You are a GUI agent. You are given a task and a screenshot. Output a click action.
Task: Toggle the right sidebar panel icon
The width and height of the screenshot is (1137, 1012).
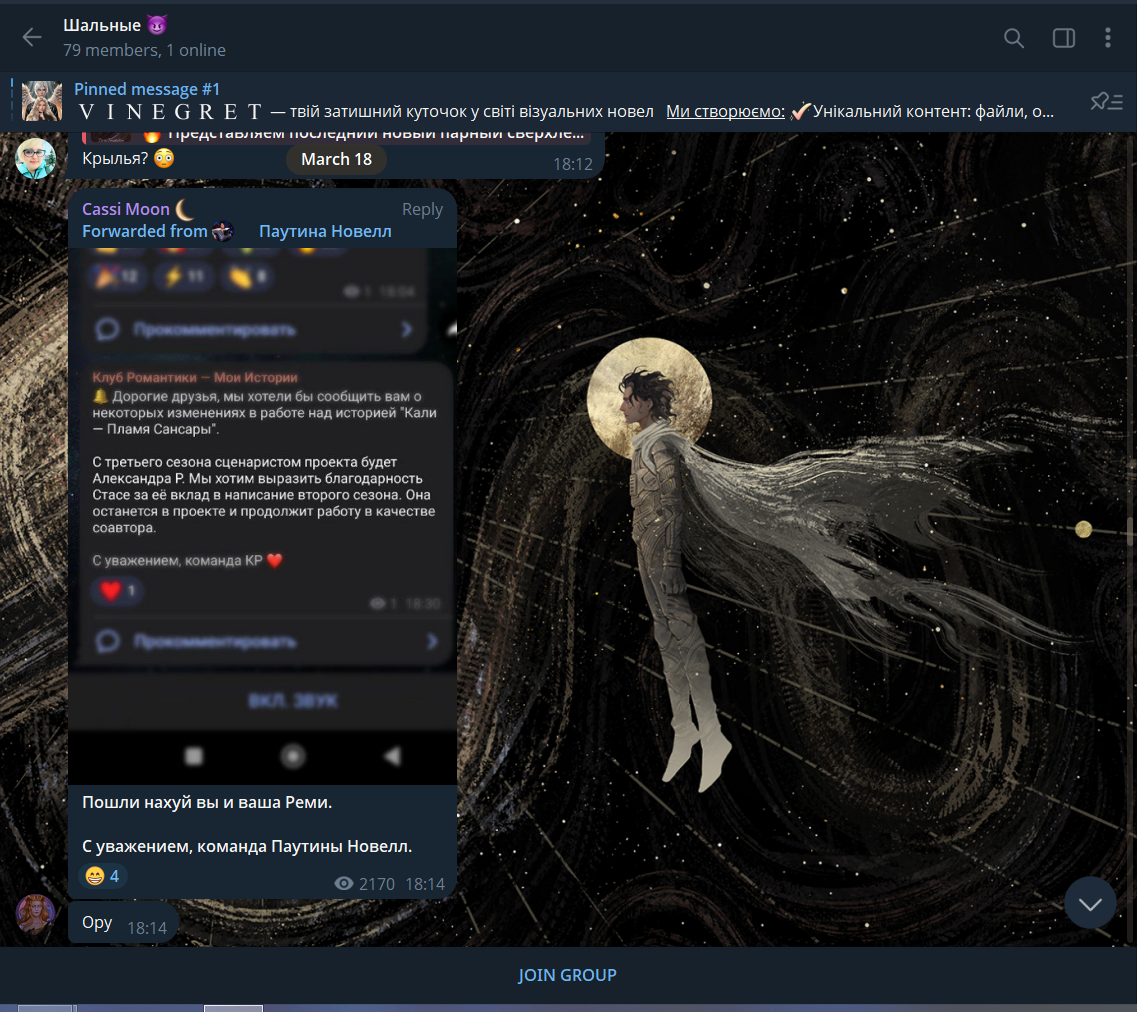click(1063, 38)
